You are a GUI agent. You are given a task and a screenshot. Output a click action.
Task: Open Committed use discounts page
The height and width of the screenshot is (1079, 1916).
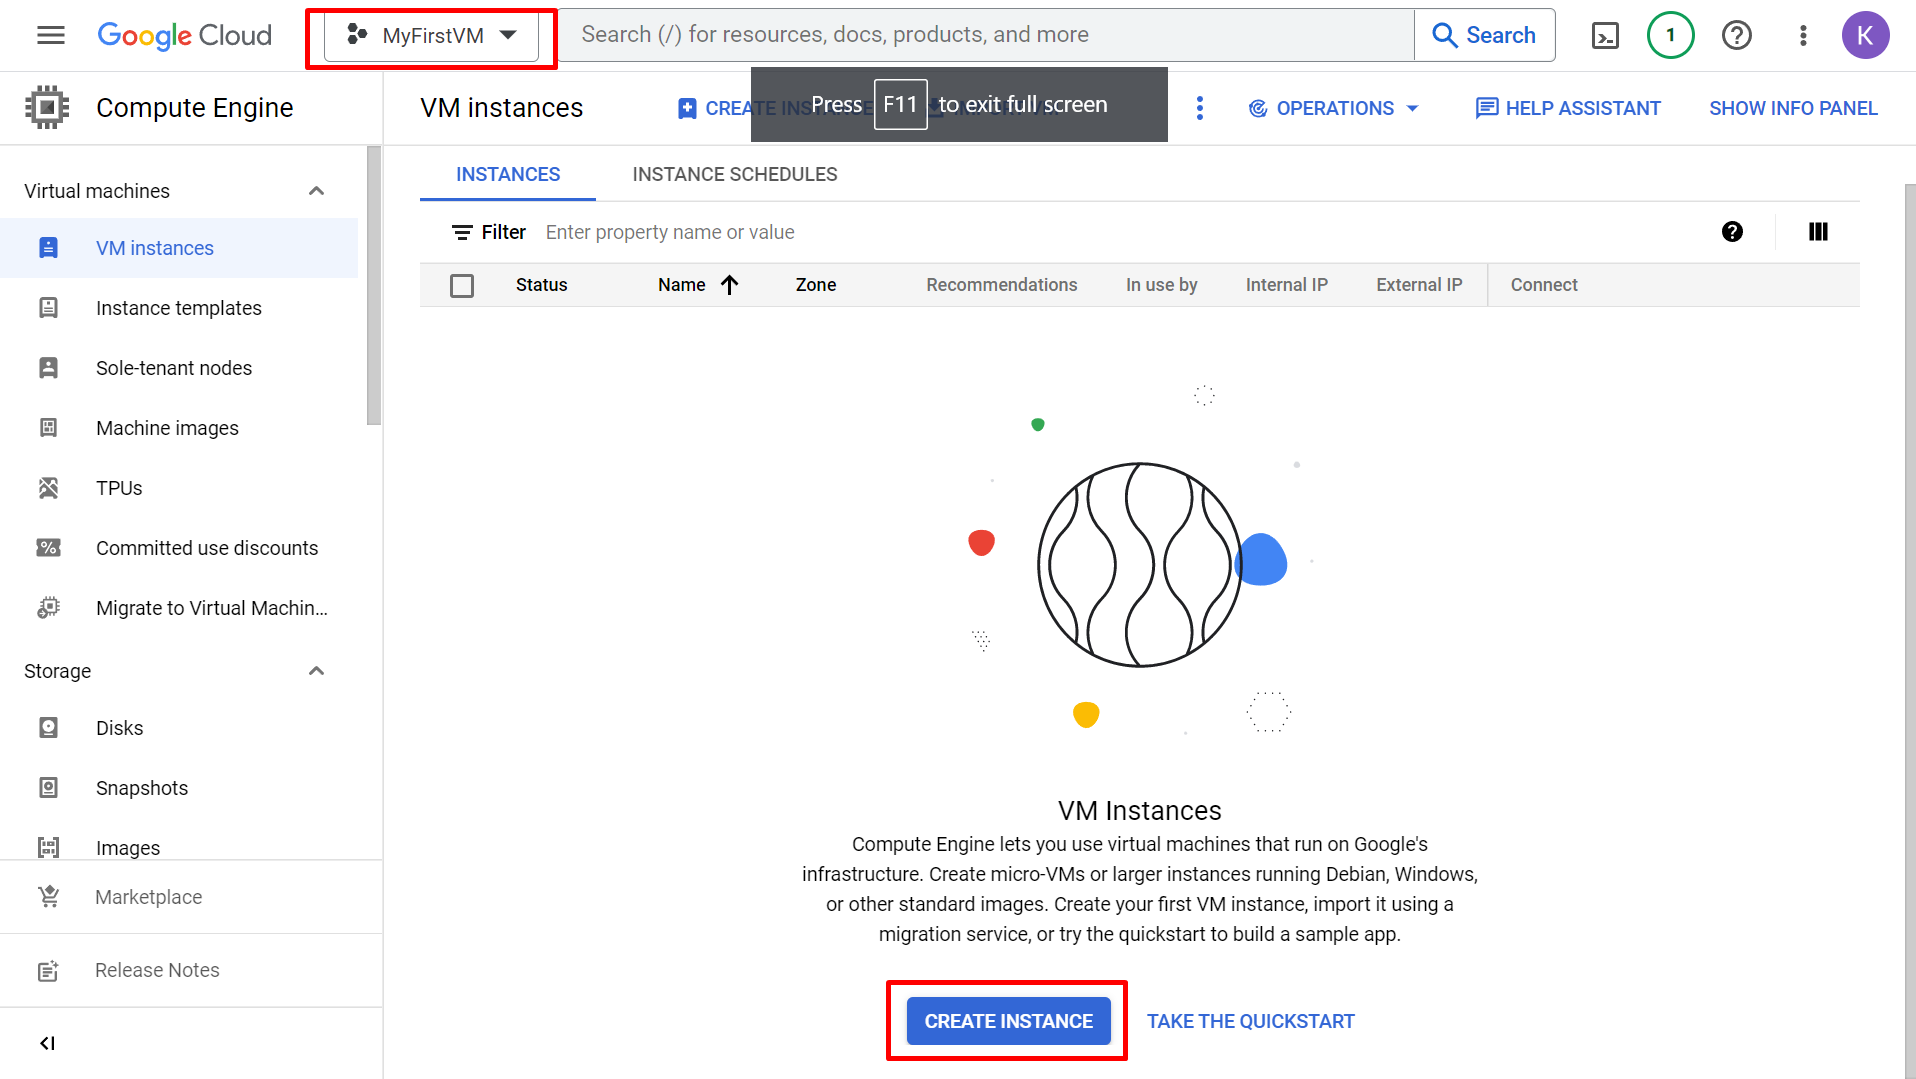[179, 548]
